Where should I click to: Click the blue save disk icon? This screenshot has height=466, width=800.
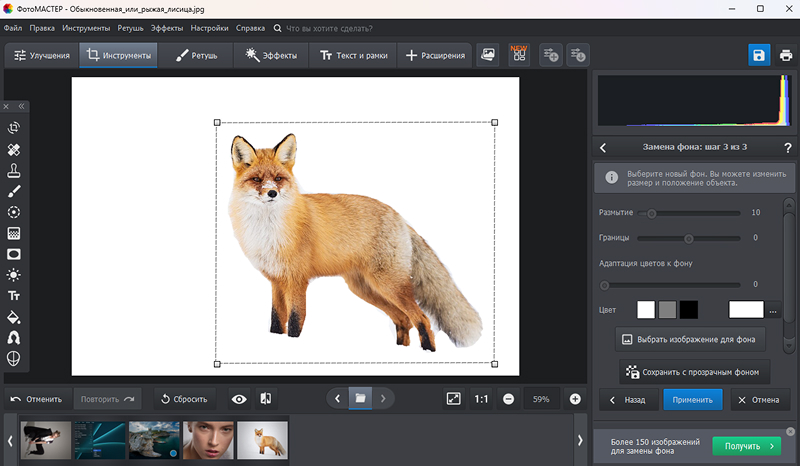pos(759,55)
